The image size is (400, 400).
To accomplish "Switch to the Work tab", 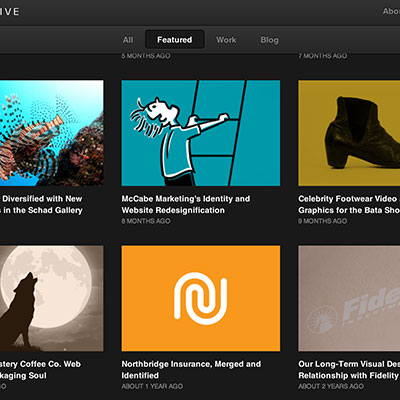I will click(226, 40).
